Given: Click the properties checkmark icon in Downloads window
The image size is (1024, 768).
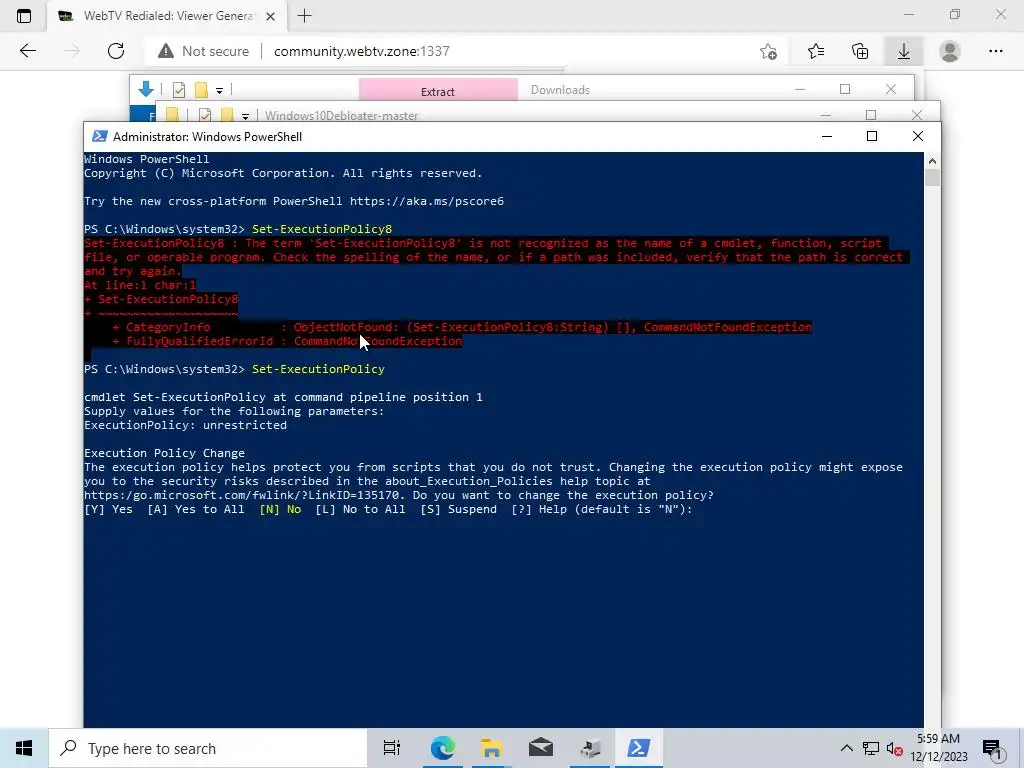Looking at the screenshot, I should tap(178, 90).
